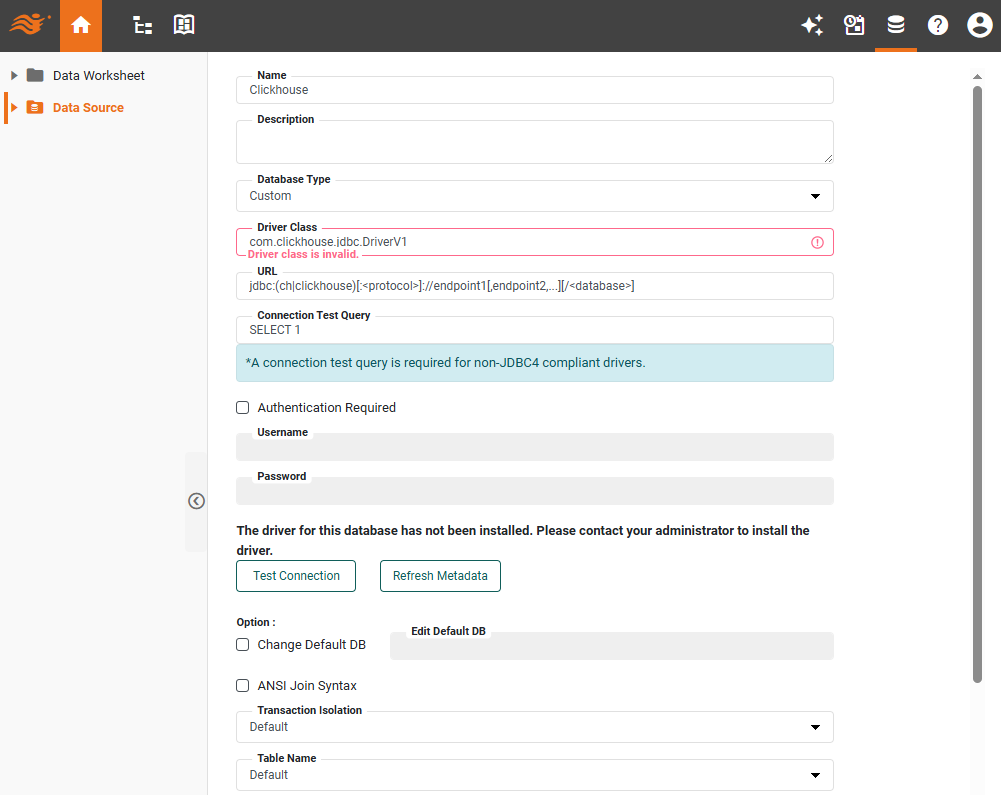Enable the Authentication Required checkbox
The image size is (1001, 795).
tap(242, 407)
